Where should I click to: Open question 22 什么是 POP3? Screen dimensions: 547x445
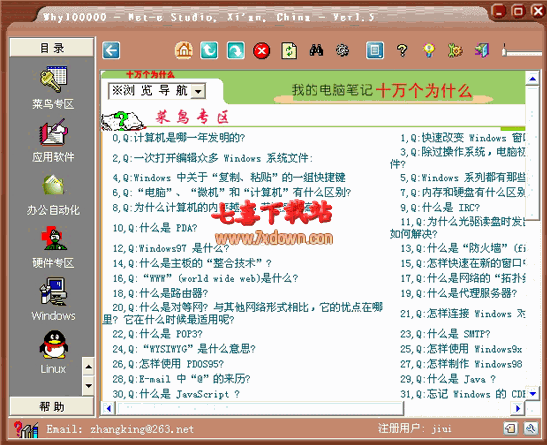(x=157, y=334)
